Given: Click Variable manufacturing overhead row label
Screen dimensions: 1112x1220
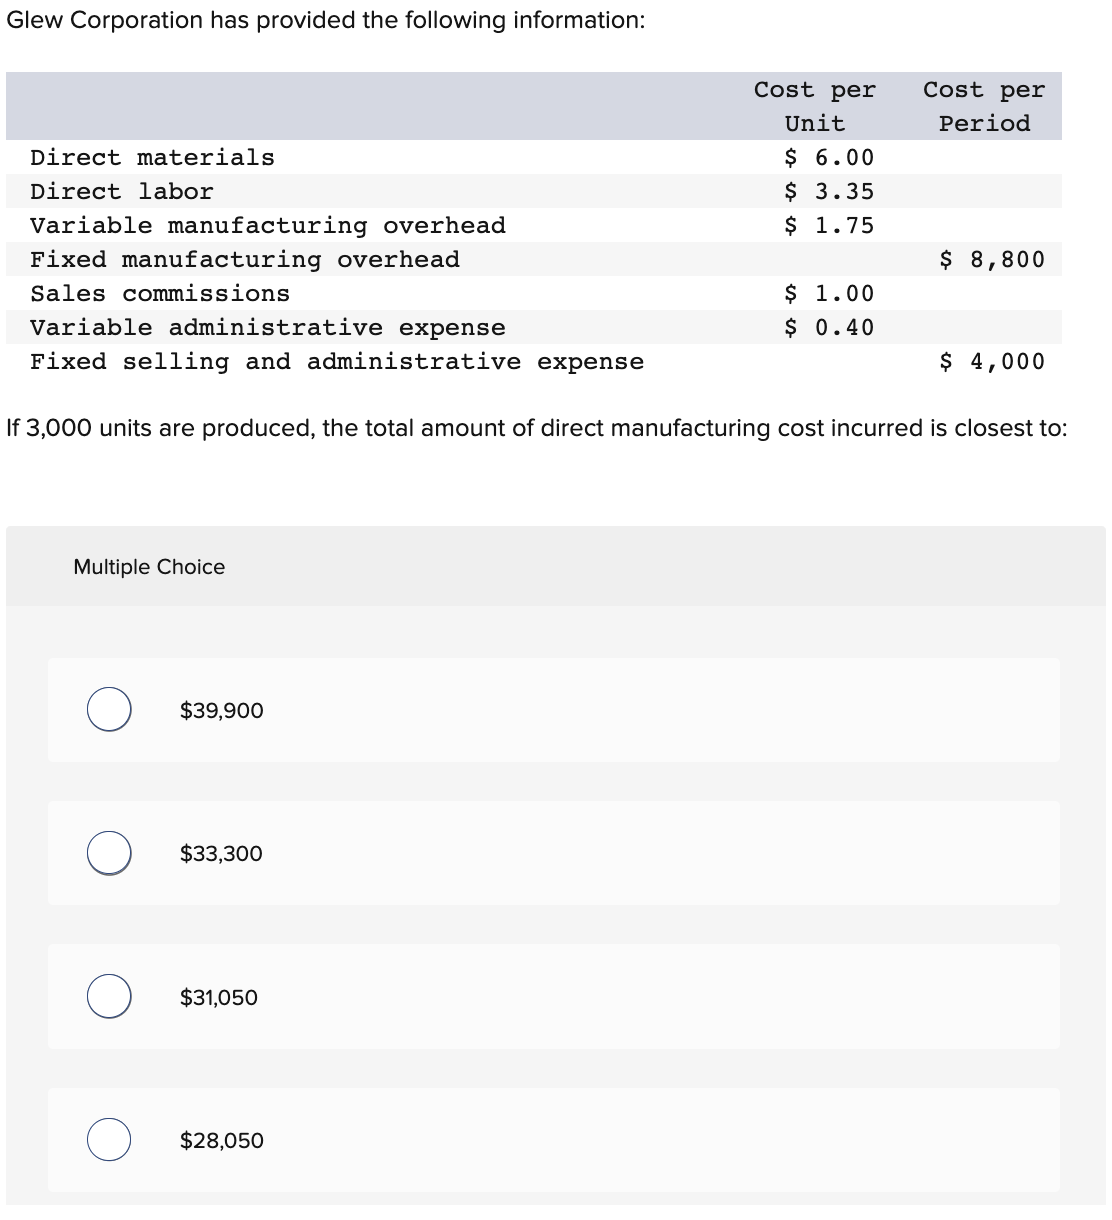Looking at the screenshot, I should (x=267, y=226).
